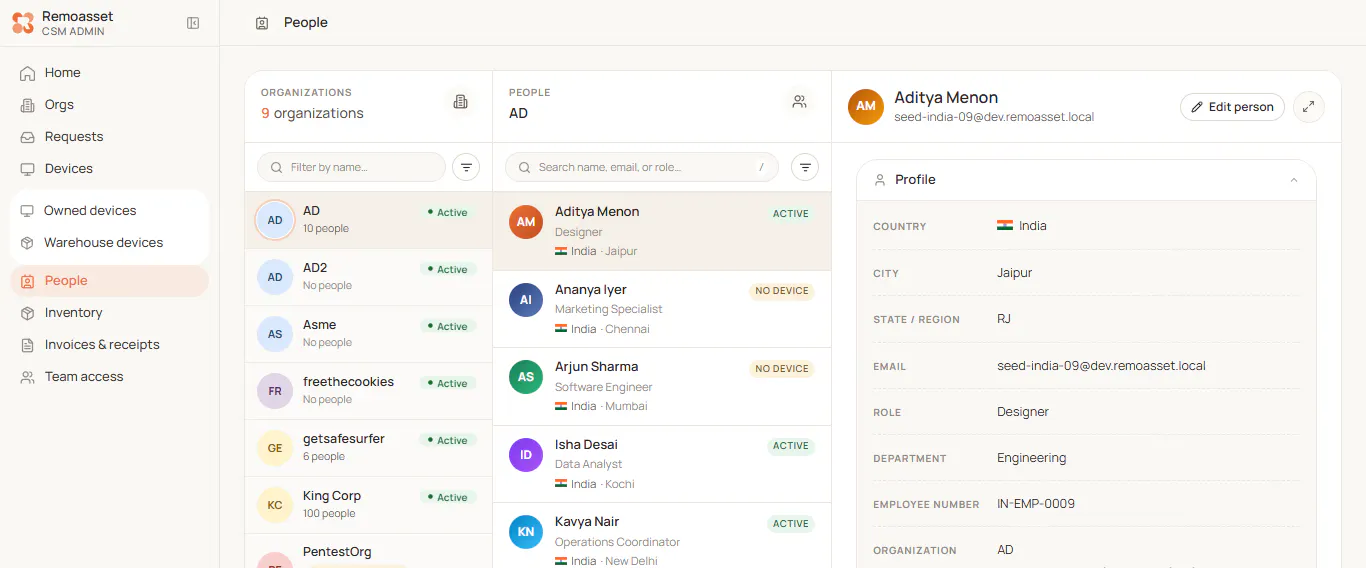Click the Invoices document icon
Screen dimensions: 1366x568
click(x=27, y=345)
